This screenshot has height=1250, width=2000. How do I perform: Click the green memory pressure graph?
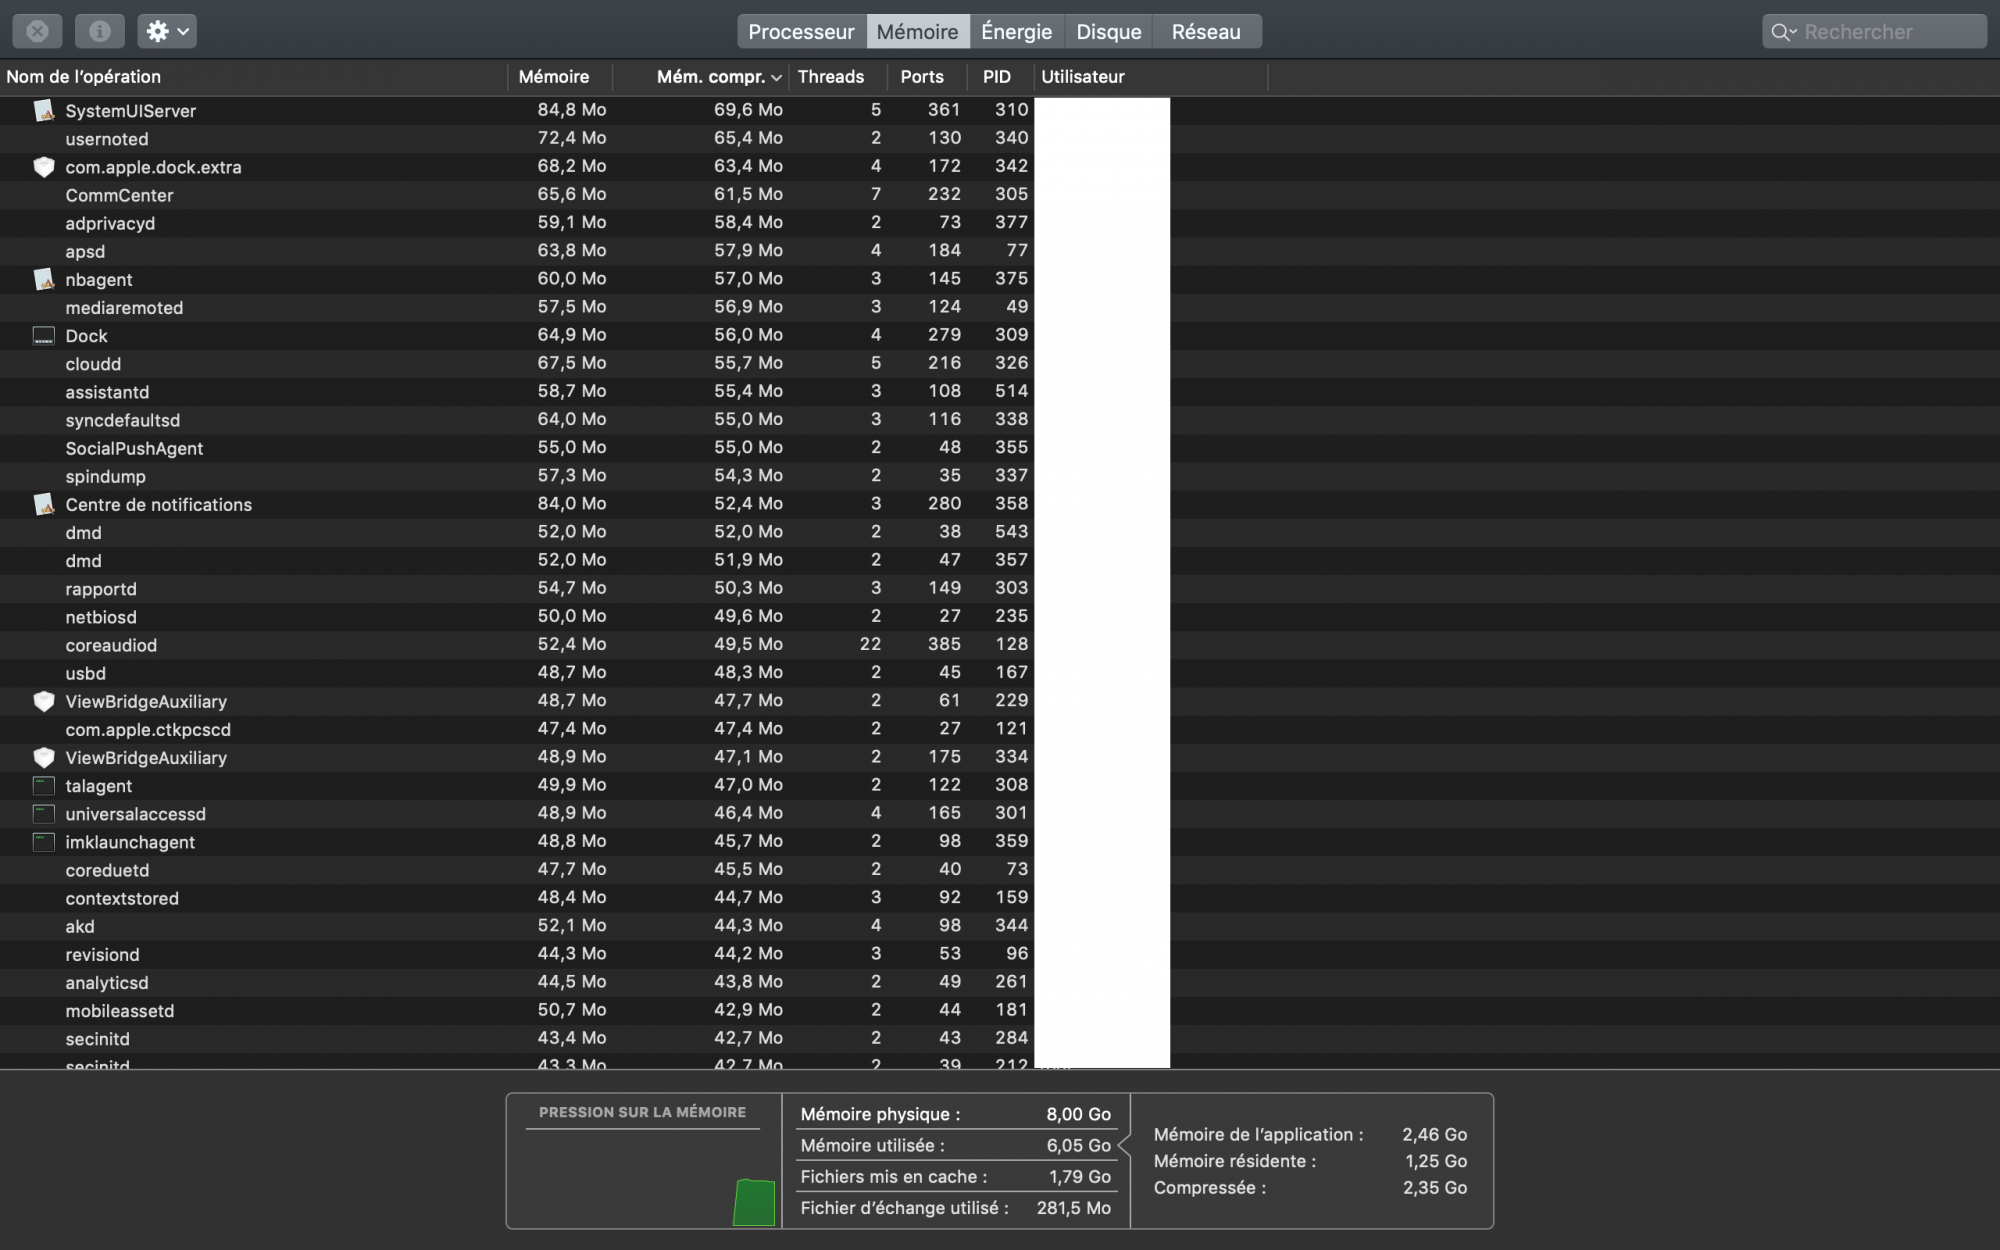pyautogui.click(x=754, y=1202)
